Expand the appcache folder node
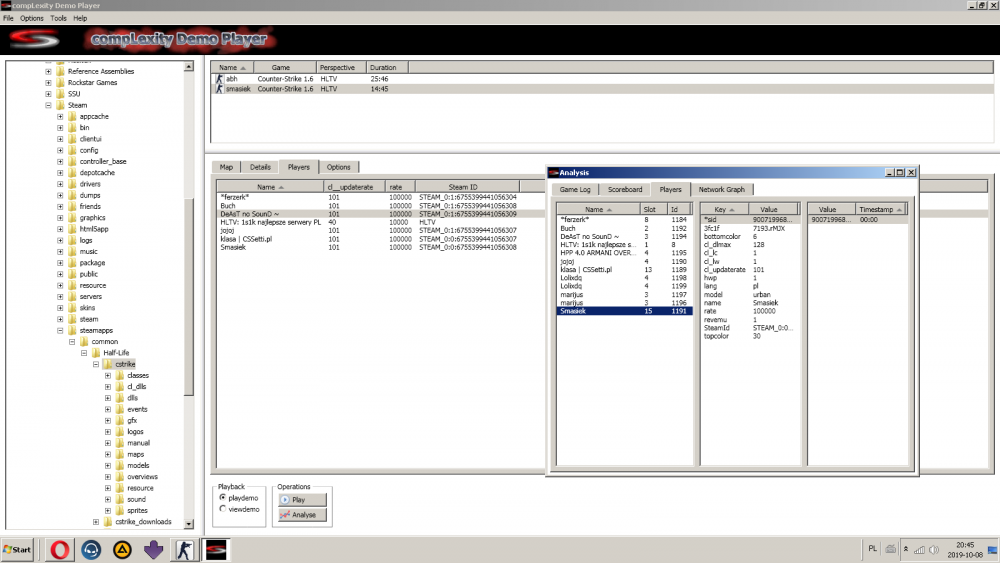Image resolution: width=1000 pixels, height=563 pixels. tap(61, 117)
